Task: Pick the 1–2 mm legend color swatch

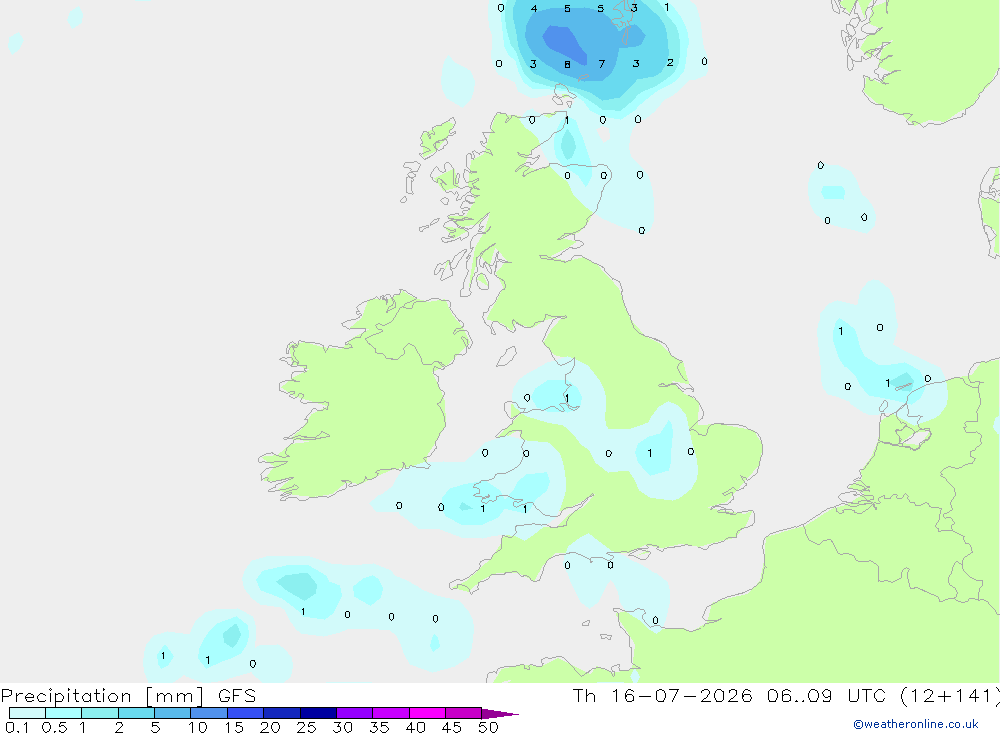Action: click(99, 713)
